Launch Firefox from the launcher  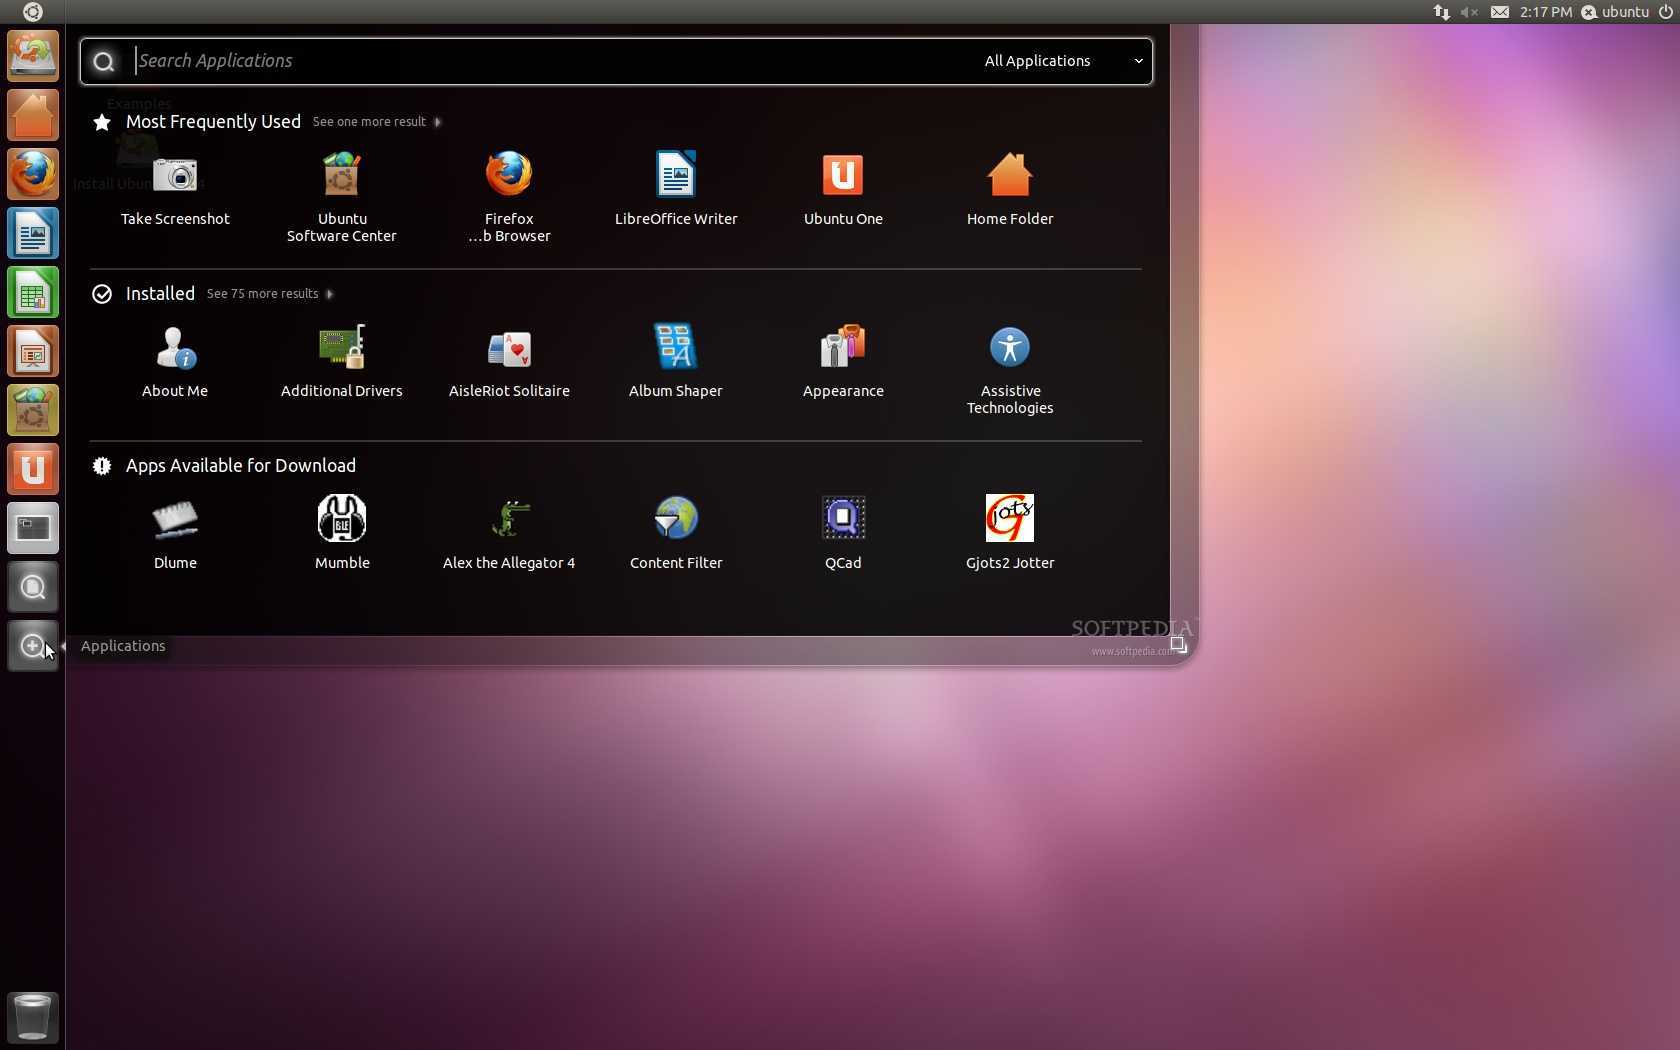33,174
